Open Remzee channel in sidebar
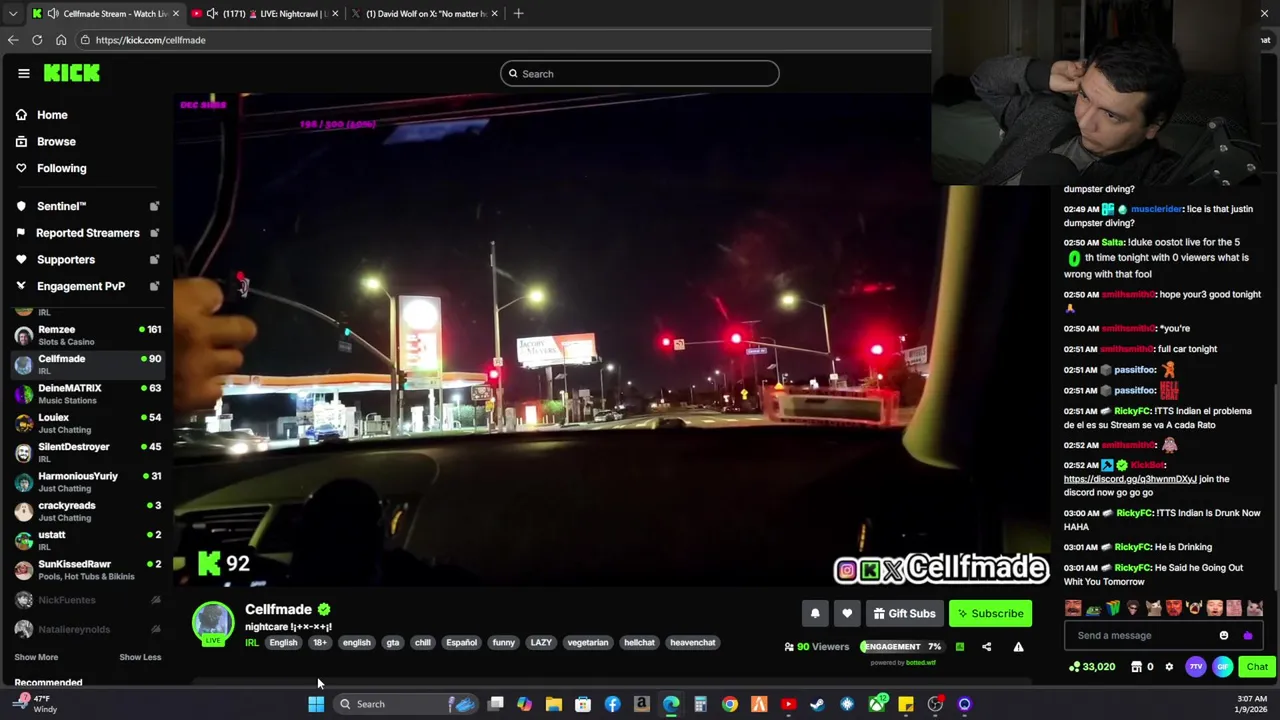Viewport: 1280px width, 720px height. [x=88, y=335]
